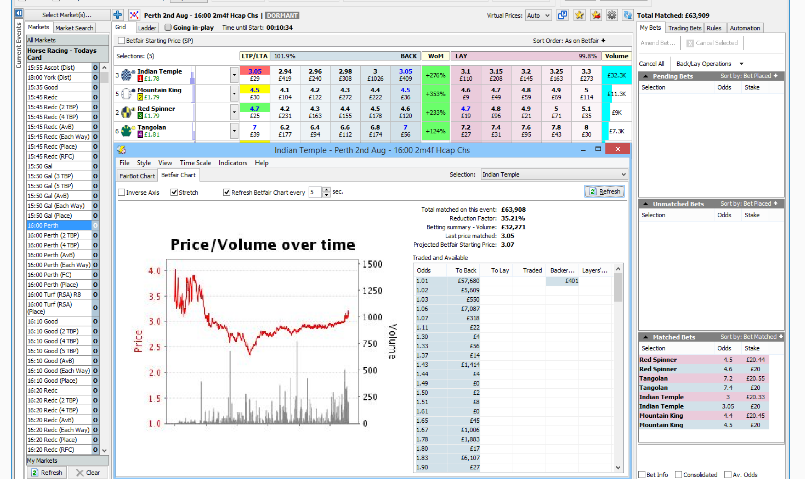805x479 pixels.
Task: Tick the Consolidated checkbox
Action: (x=679, y=474)
